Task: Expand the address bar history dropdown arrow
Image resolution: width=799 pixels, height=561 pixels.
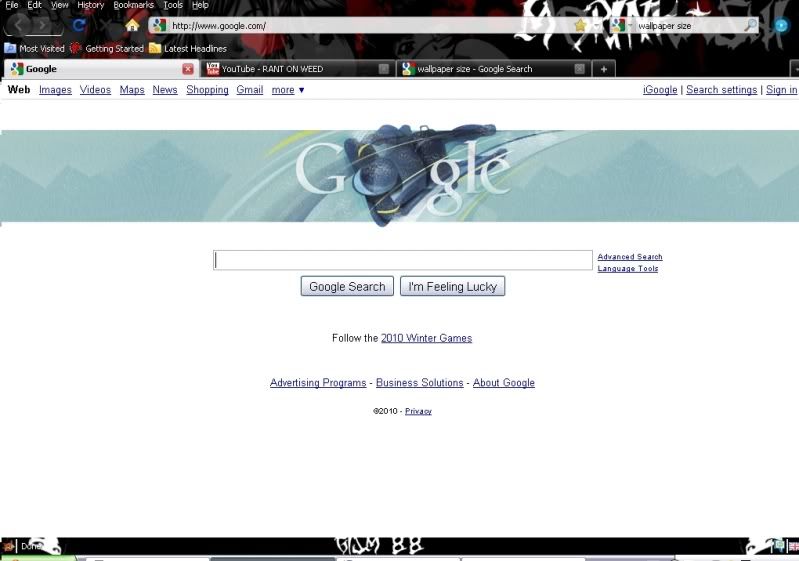Action: [596, 25]
